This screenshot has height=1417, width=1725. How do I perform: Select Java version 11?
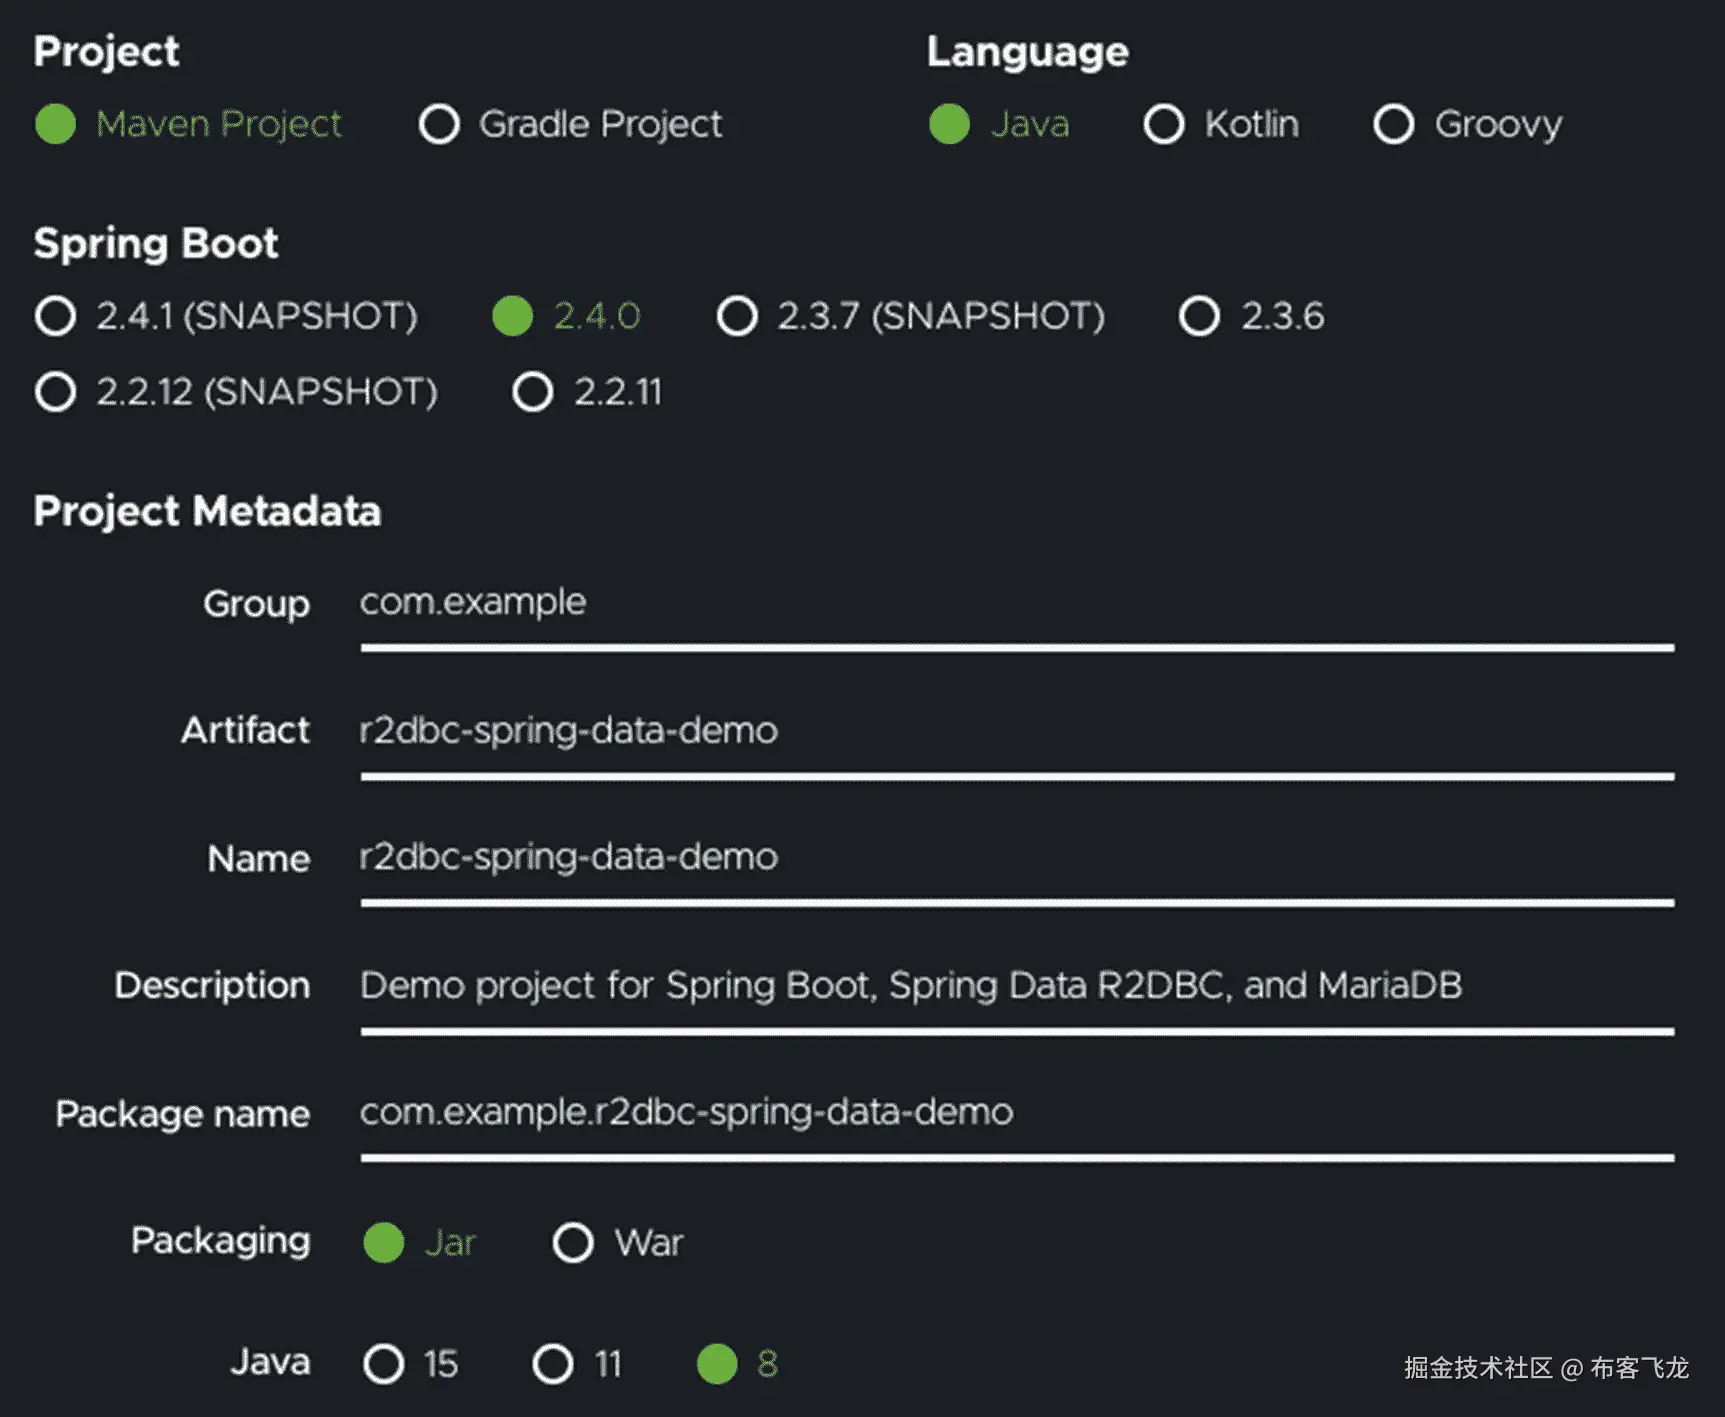(x=553, y=1364)
